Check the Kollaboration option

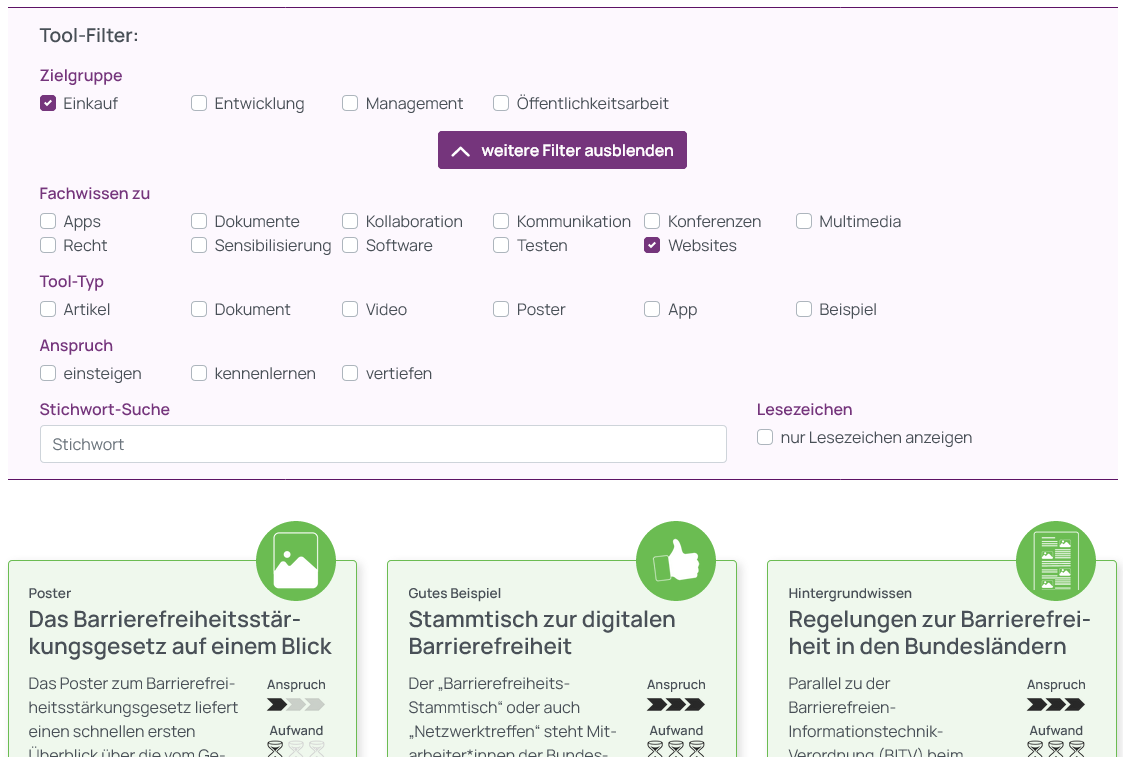click(350, 221)
